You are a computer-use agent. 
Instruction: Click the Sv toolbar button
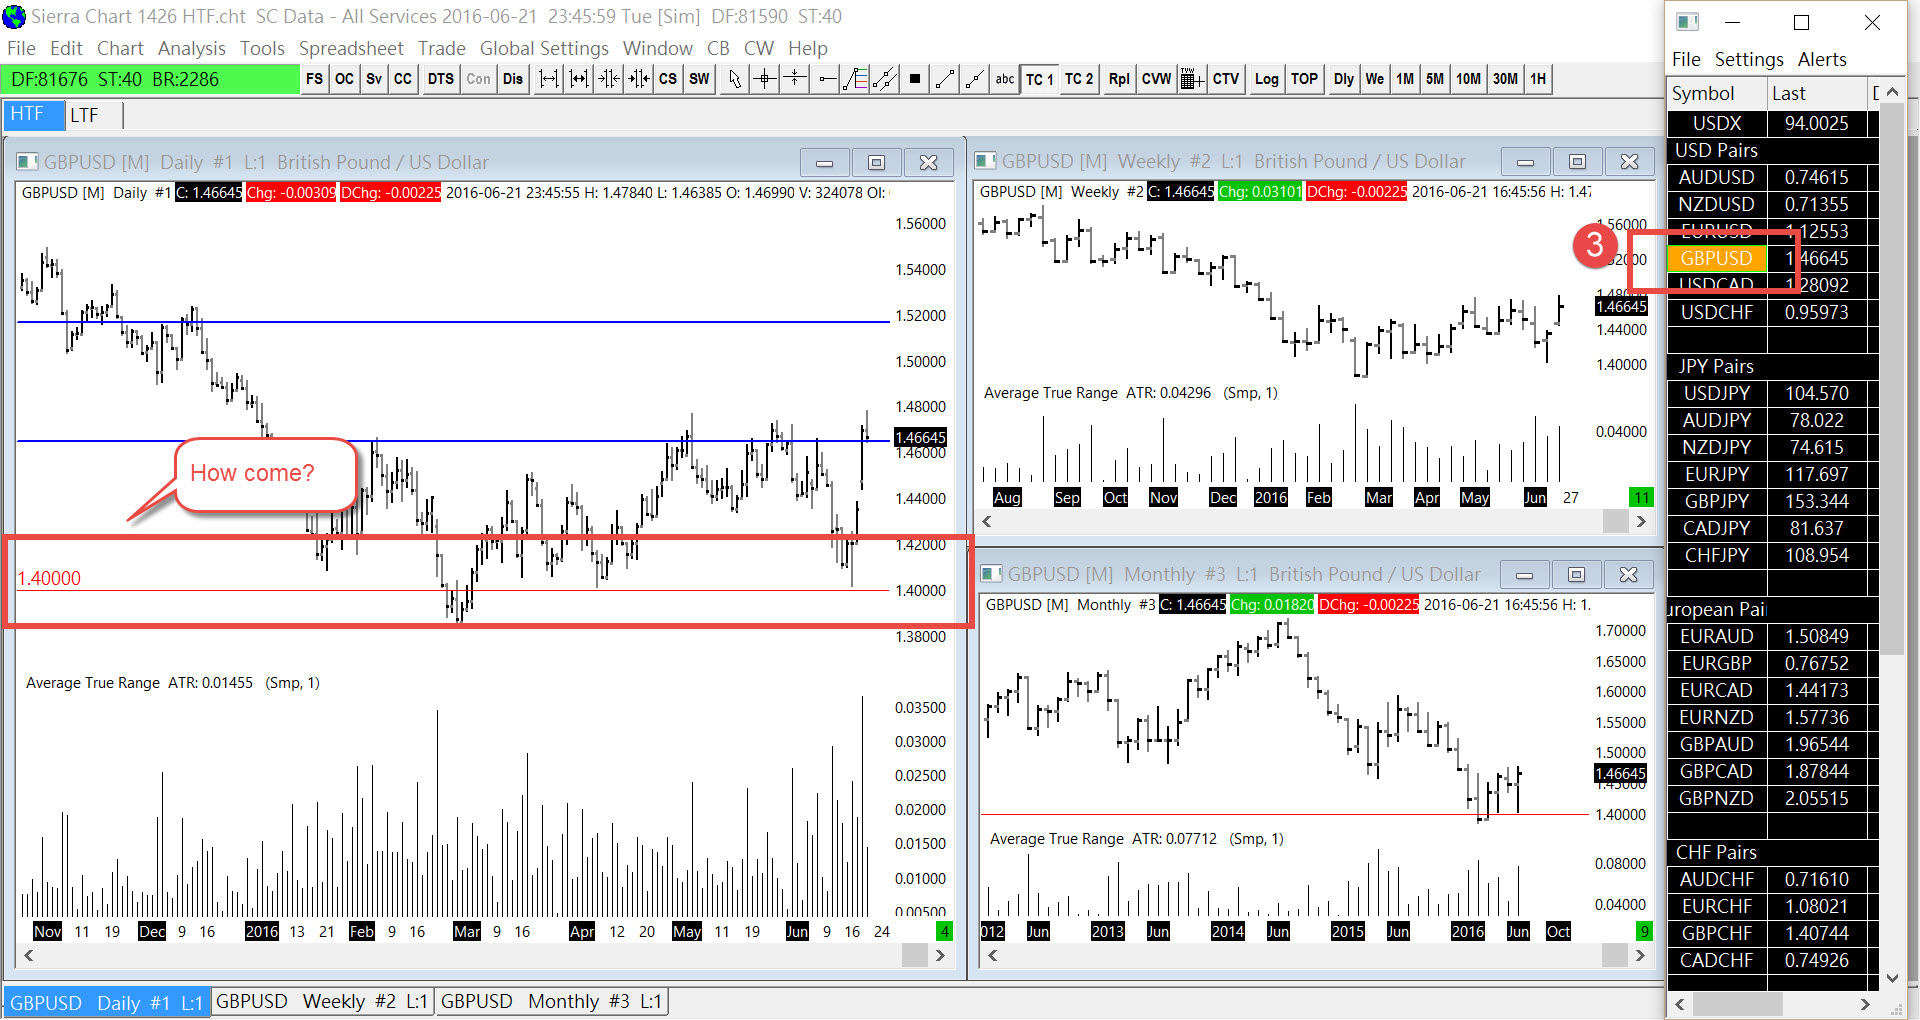point(374,79)
